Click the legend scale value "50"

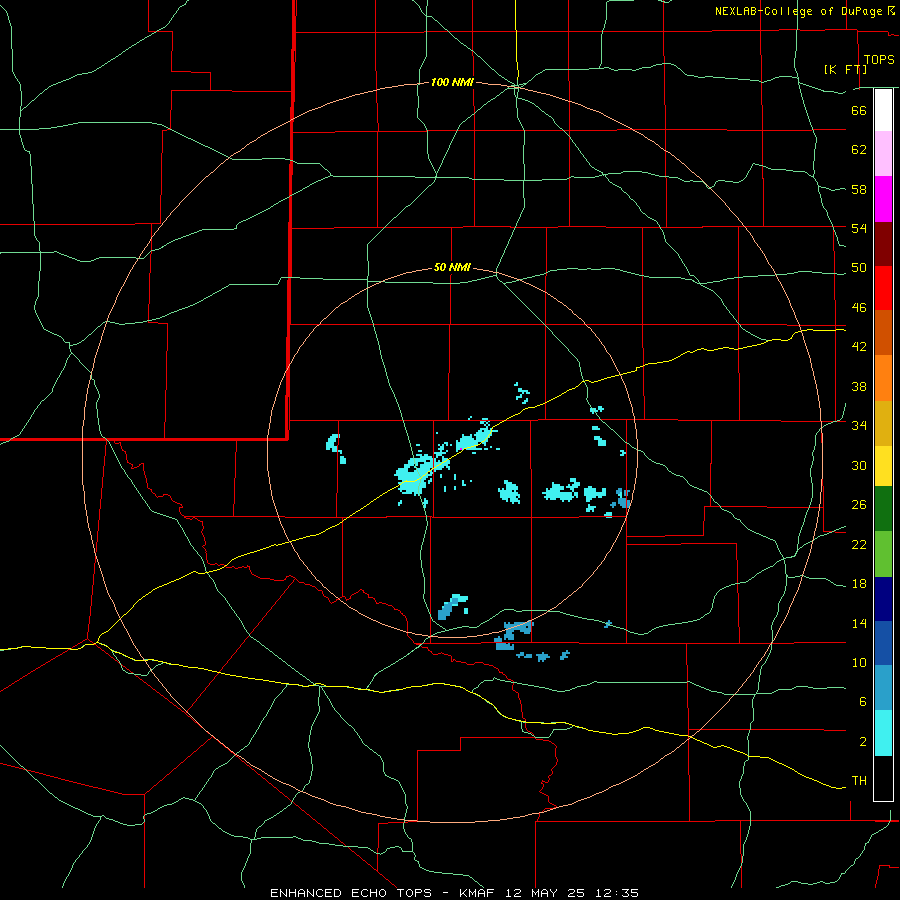point(859,268)
